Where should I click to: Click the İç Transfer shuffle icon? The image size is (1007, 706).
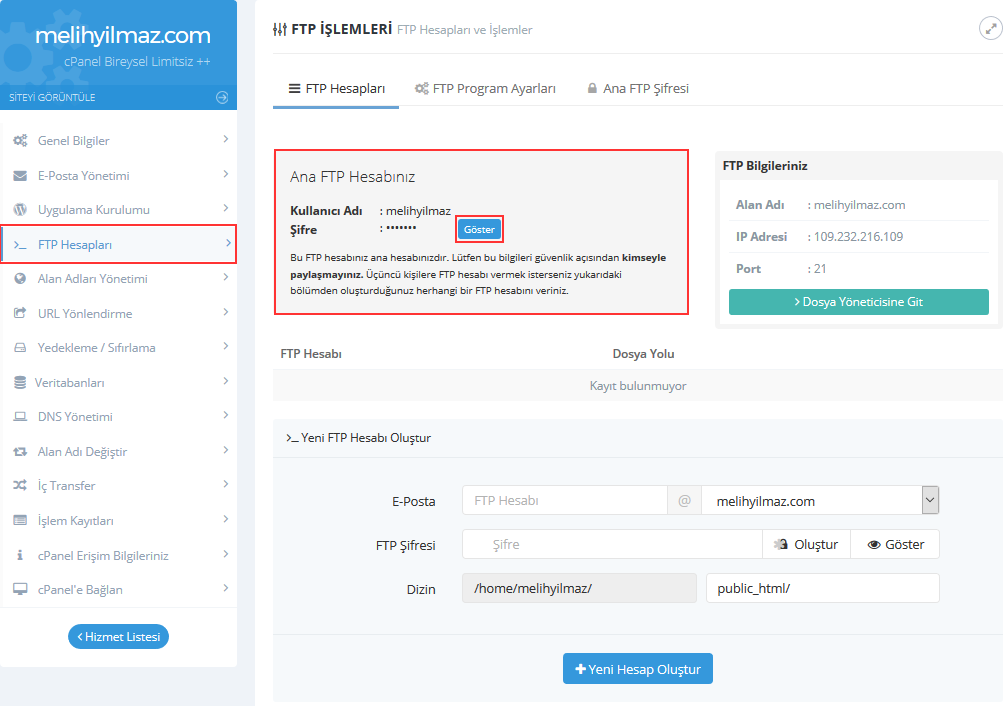[20, 486]
